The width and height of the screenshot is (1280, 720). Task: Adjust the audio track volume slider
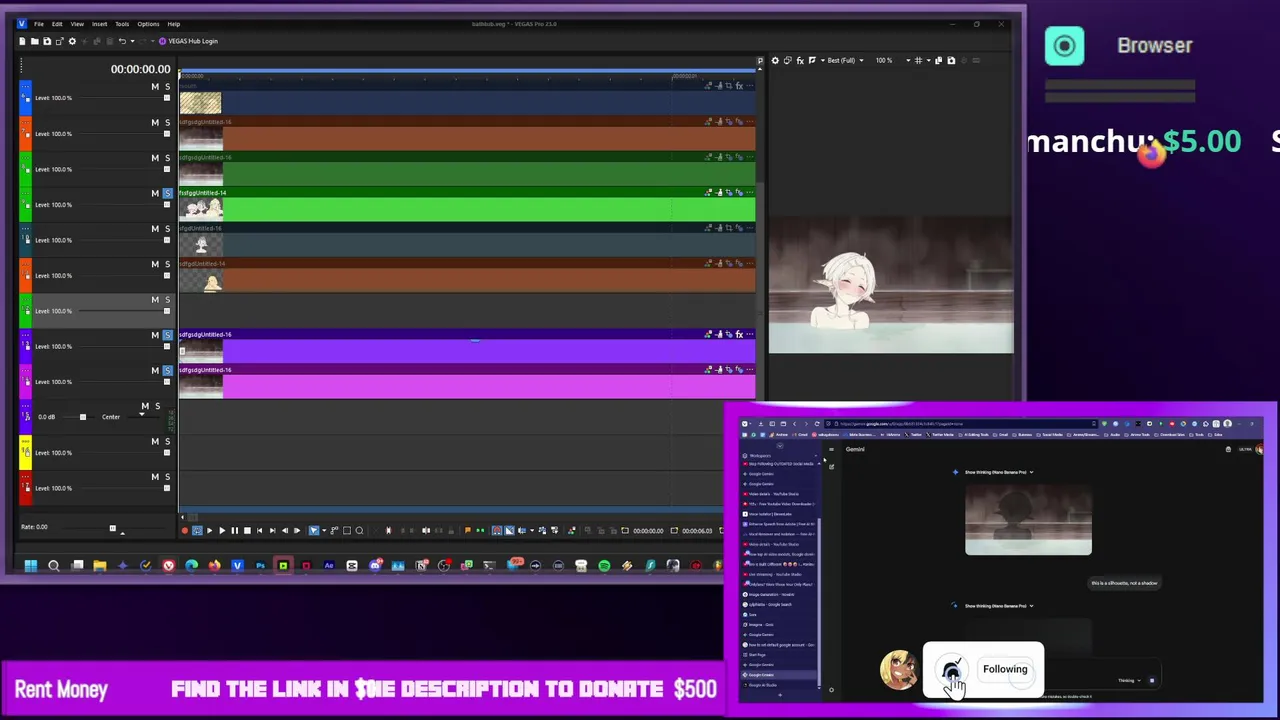click(x=82, y=417)
